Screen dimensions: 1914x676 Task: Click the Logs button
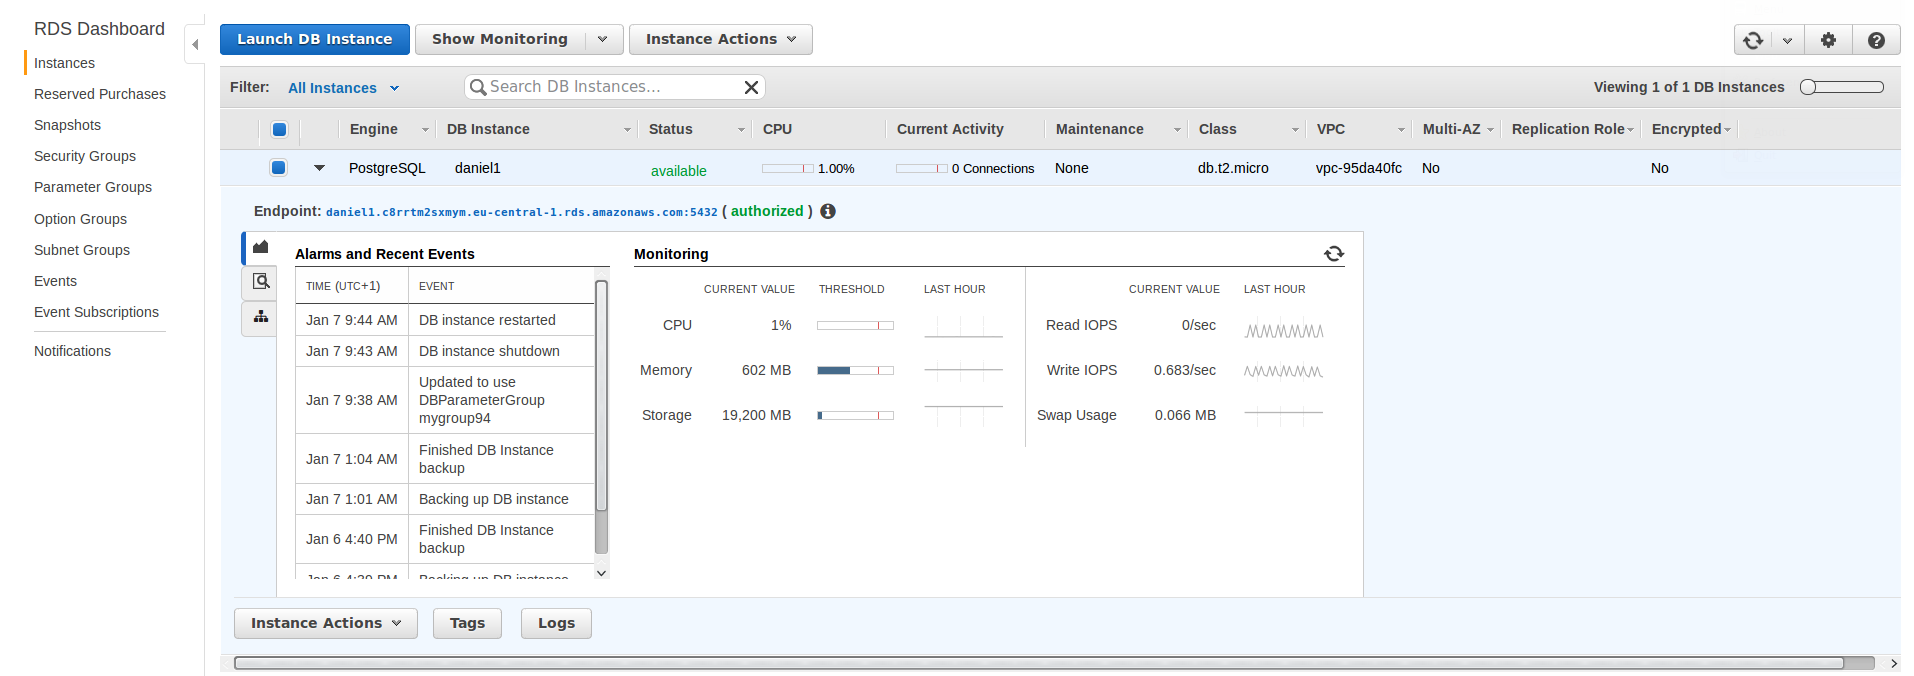click(556, 623)
